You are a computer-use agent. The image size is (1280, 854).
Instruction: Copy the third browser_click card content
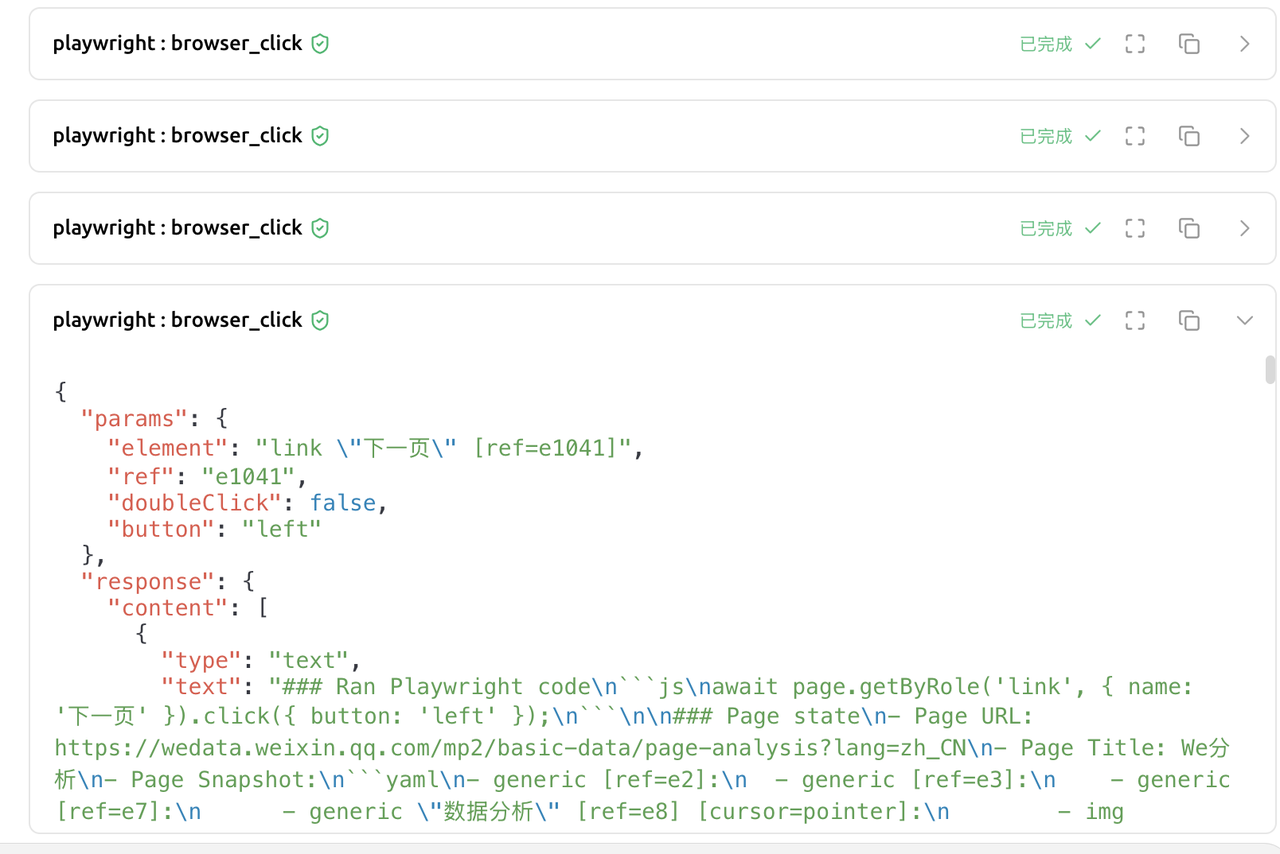[x=1189, y=228]
